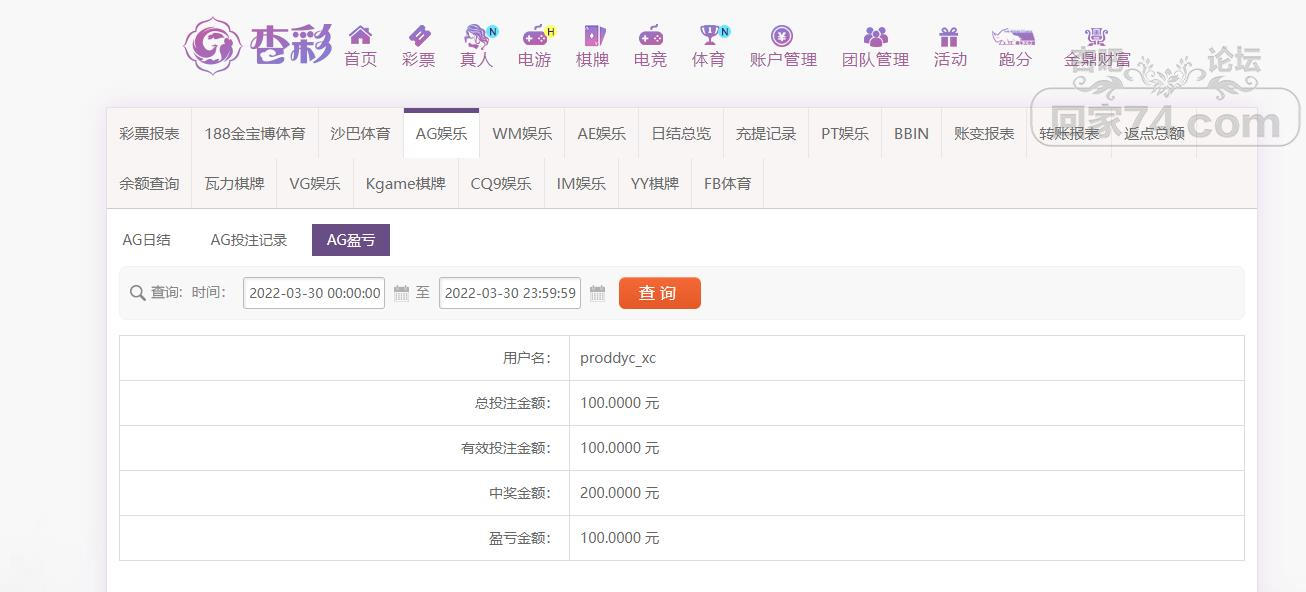Switch to the 瓦力棋牌 tab
This screenshot has width=1306, height=592.
[x=234, y=183]
